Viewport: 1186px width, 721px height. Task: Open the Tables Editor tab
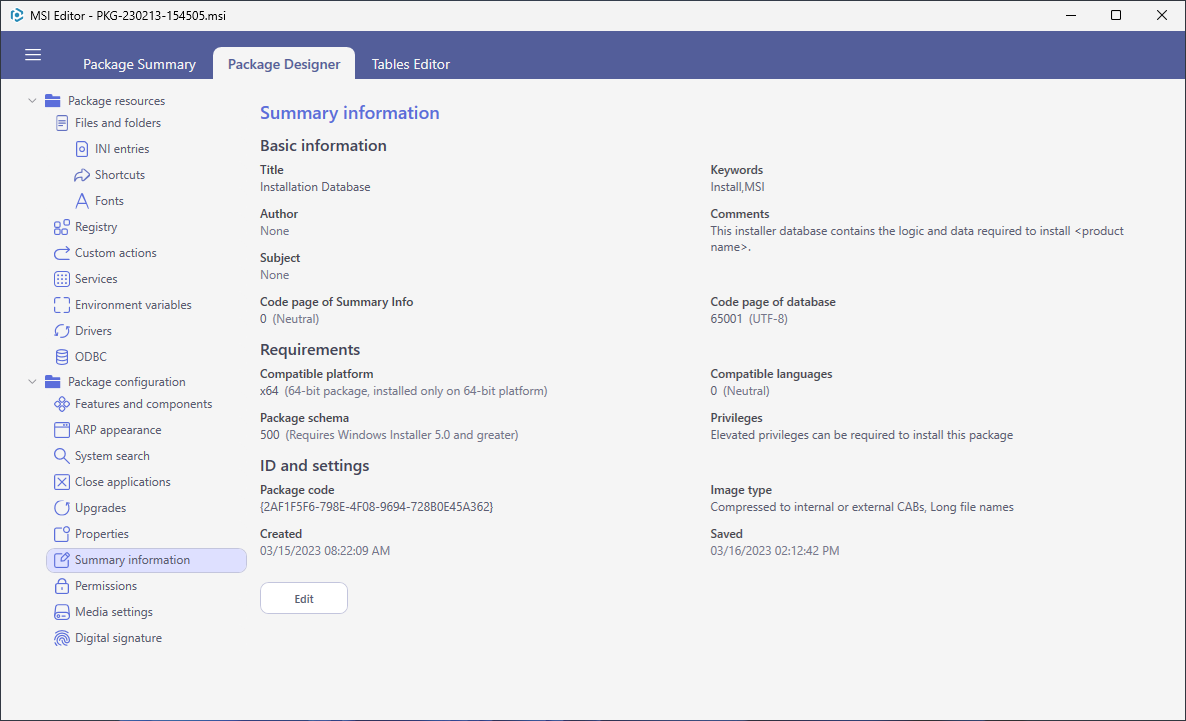point(411,64)
